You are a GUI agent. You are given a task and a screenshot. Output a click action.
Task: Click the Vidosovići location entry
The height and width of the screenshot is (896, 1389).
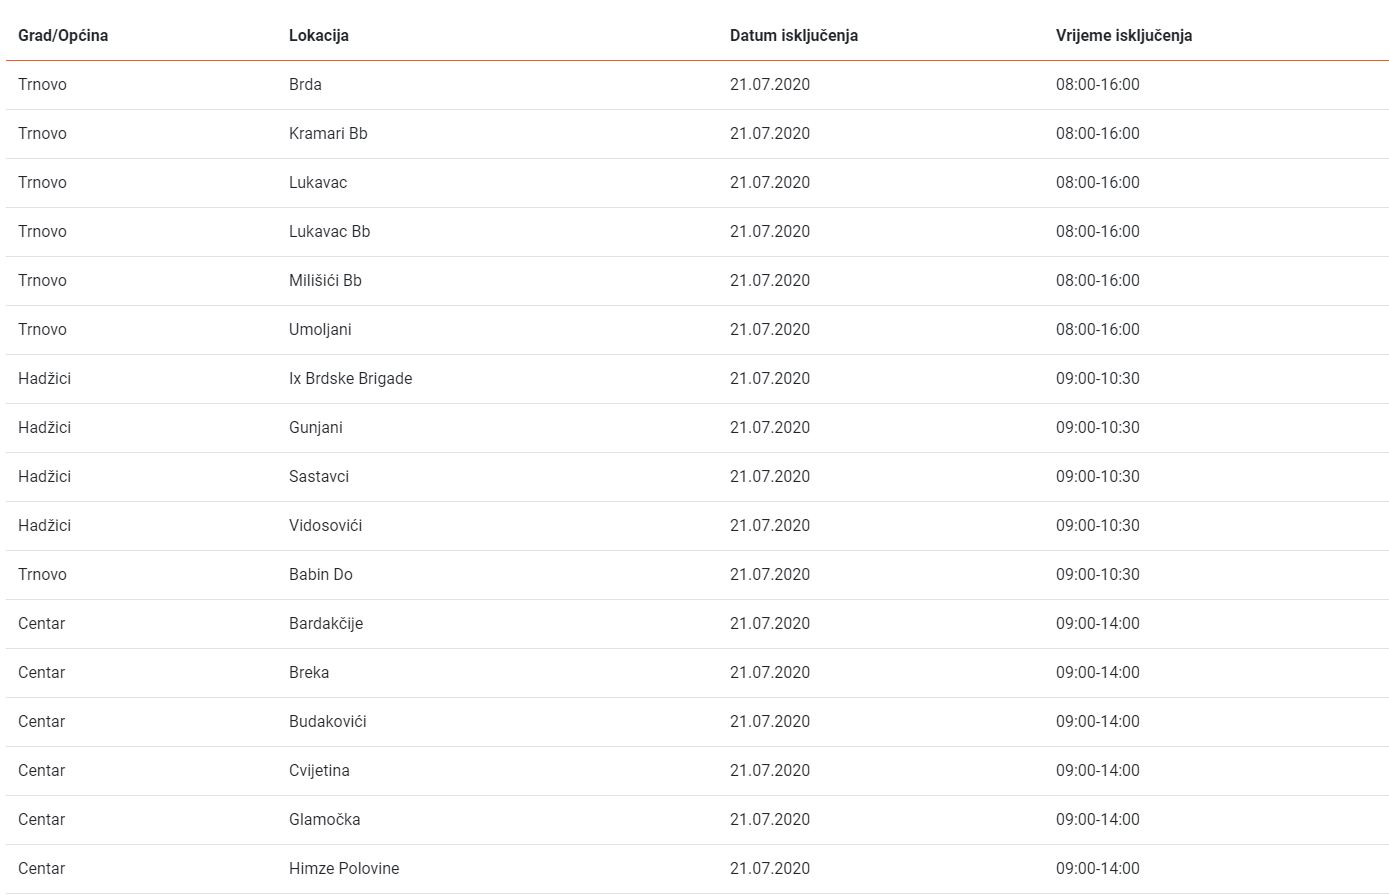coord(325,525)
